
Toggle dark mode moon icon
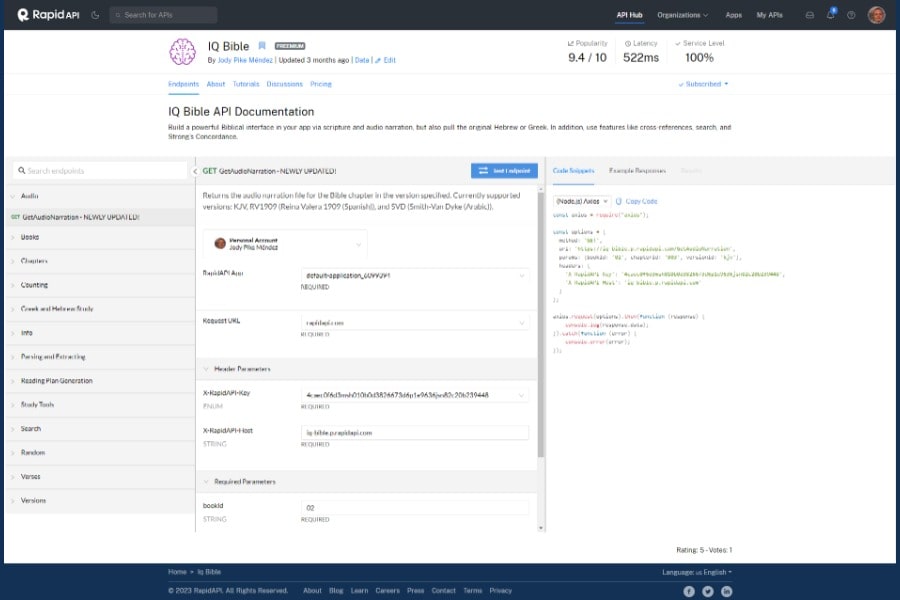point(95,15)
